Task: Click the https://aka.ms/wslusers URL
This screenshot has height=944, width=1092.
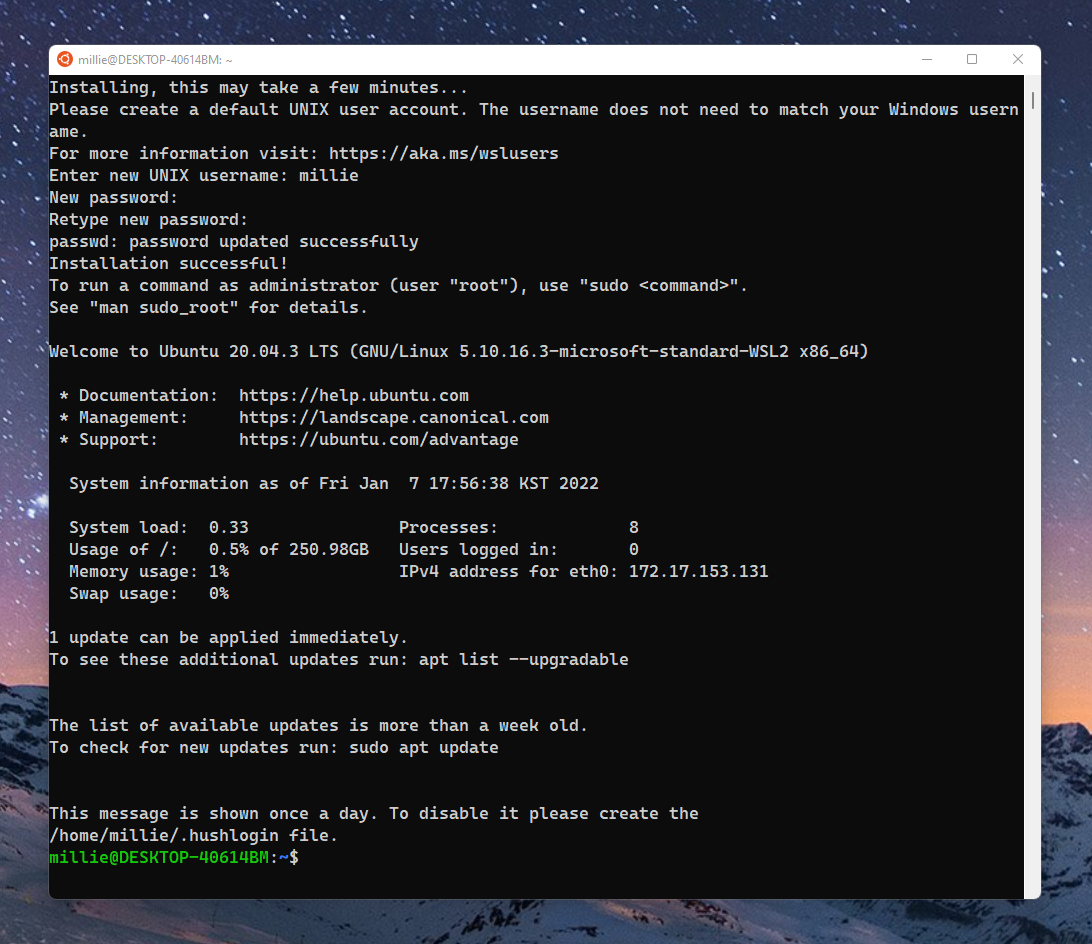Action: pos(444,153)
